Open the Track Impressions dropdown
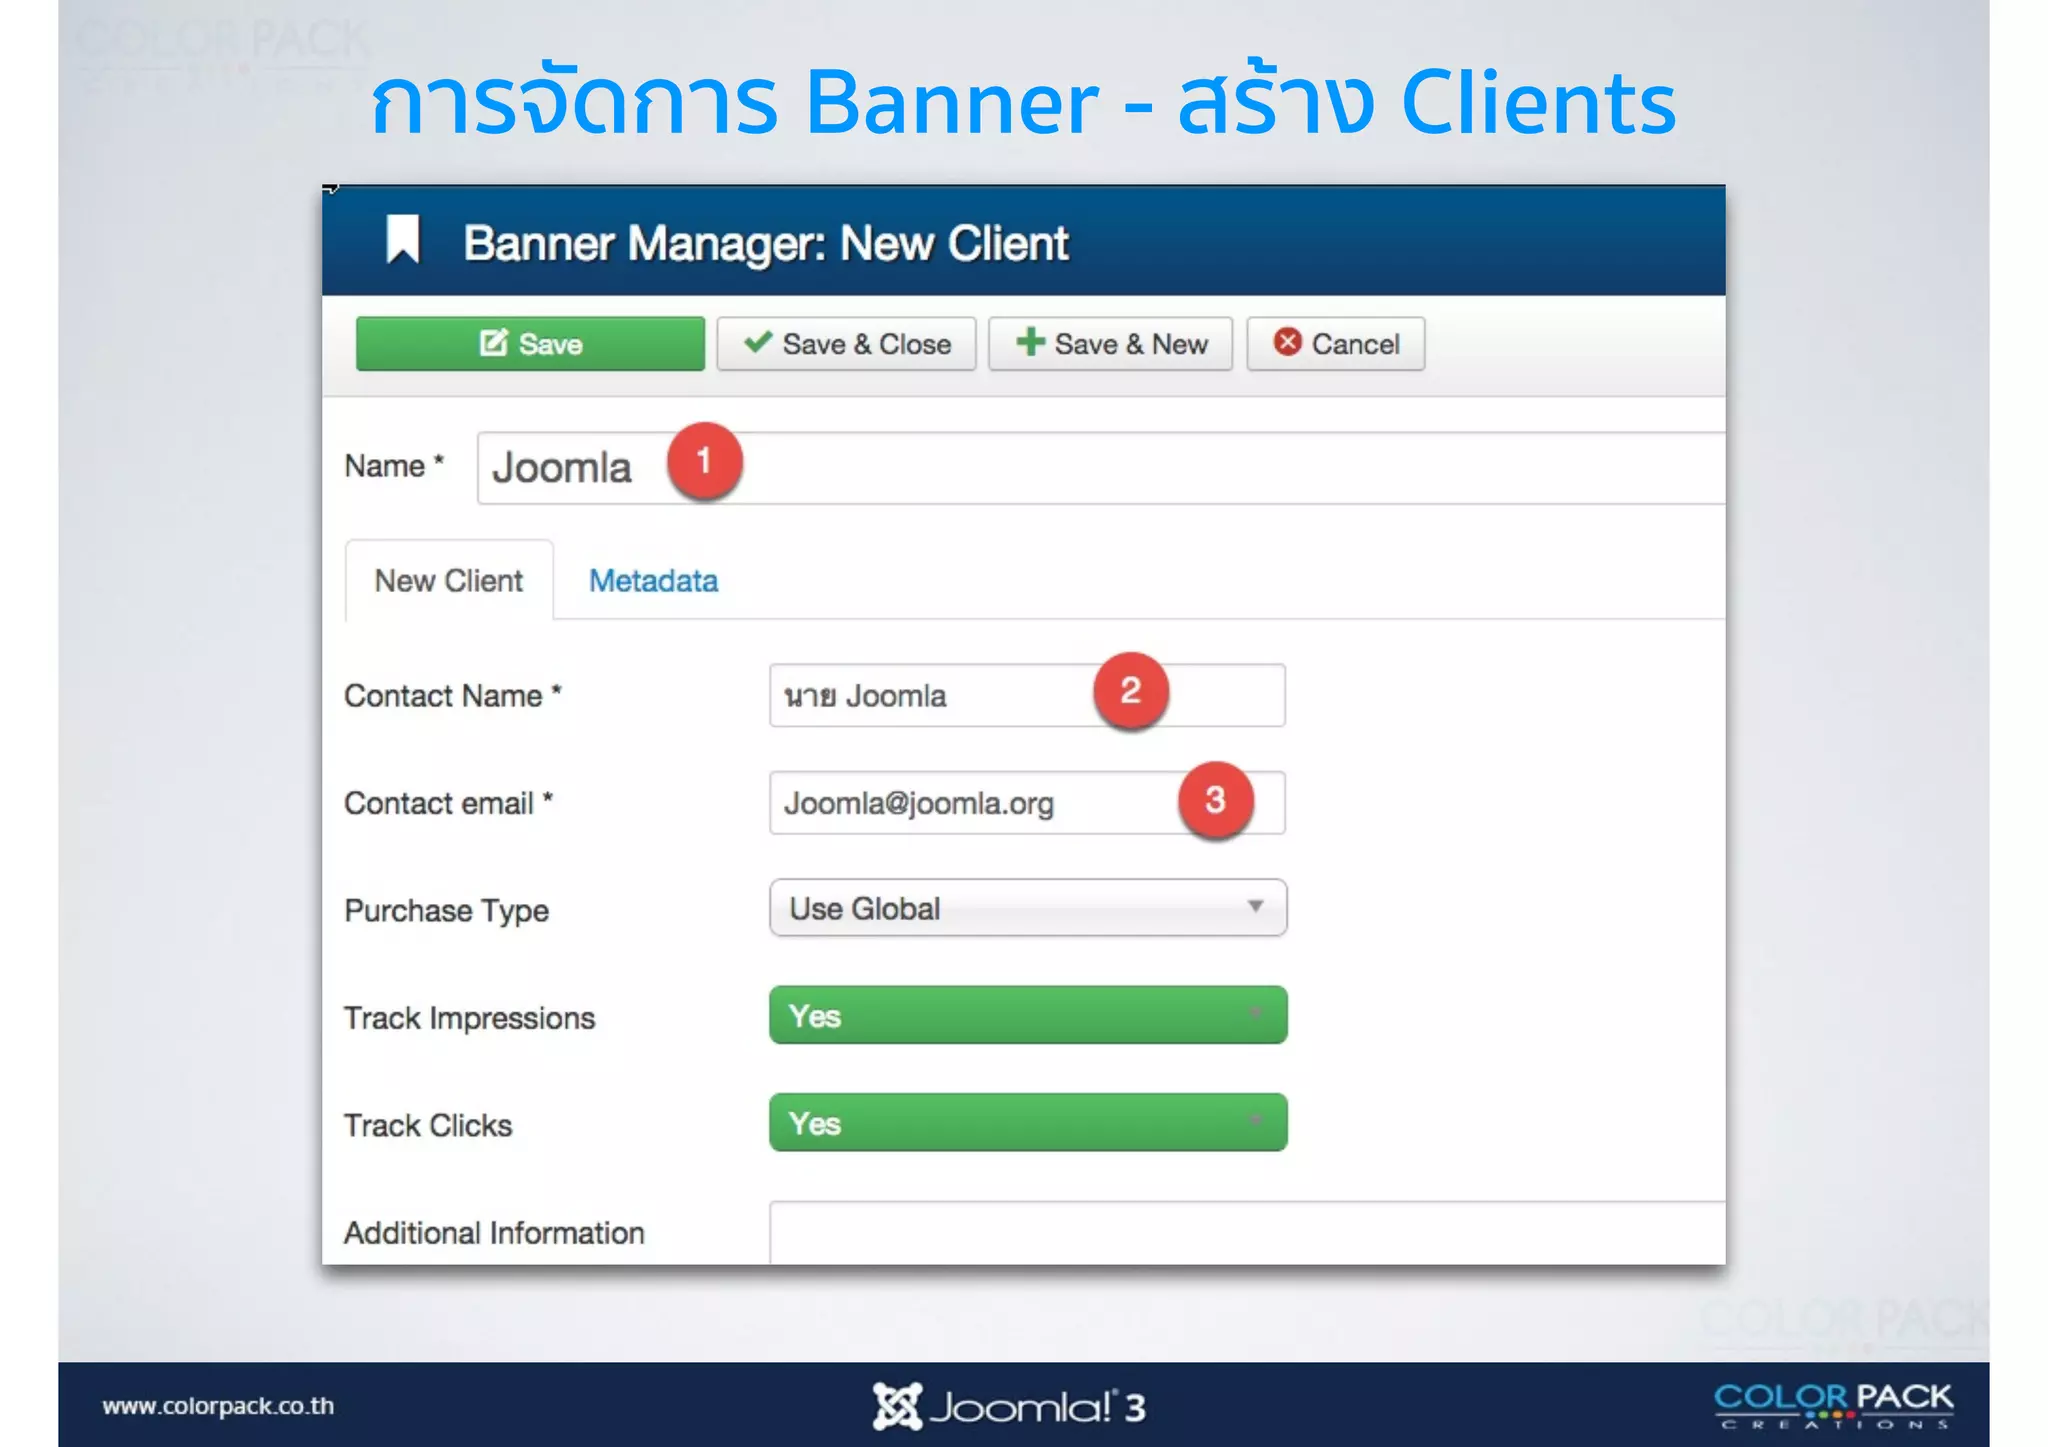 1028,1015
